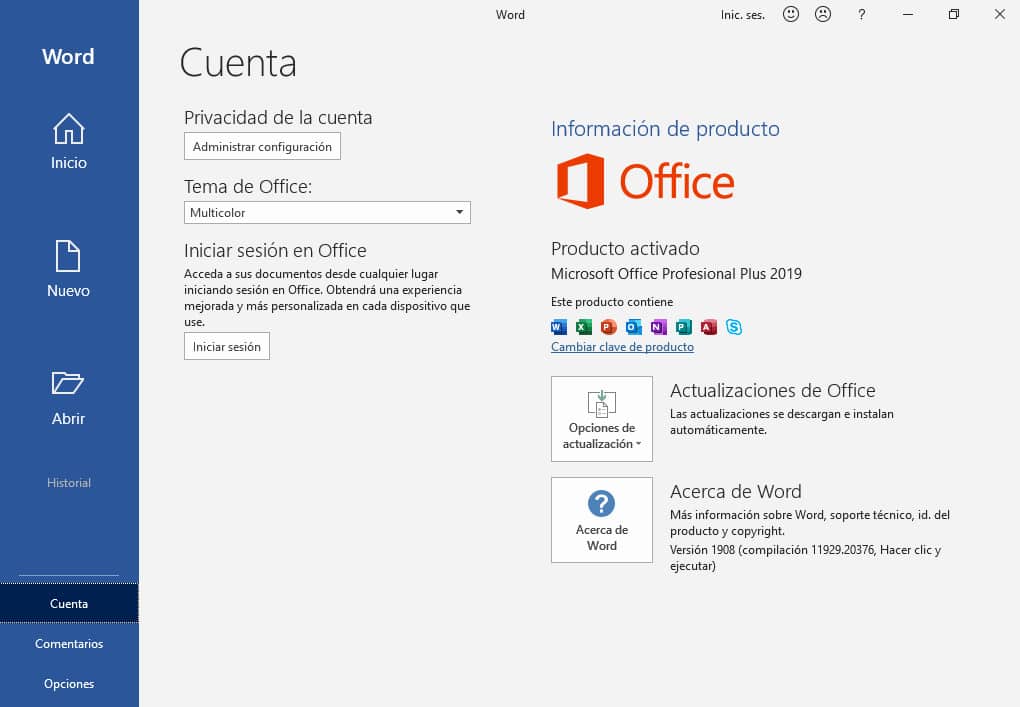Select Cuenta in the sidebar
This screenshot has width=1020, height=707.
click(69, 603)
